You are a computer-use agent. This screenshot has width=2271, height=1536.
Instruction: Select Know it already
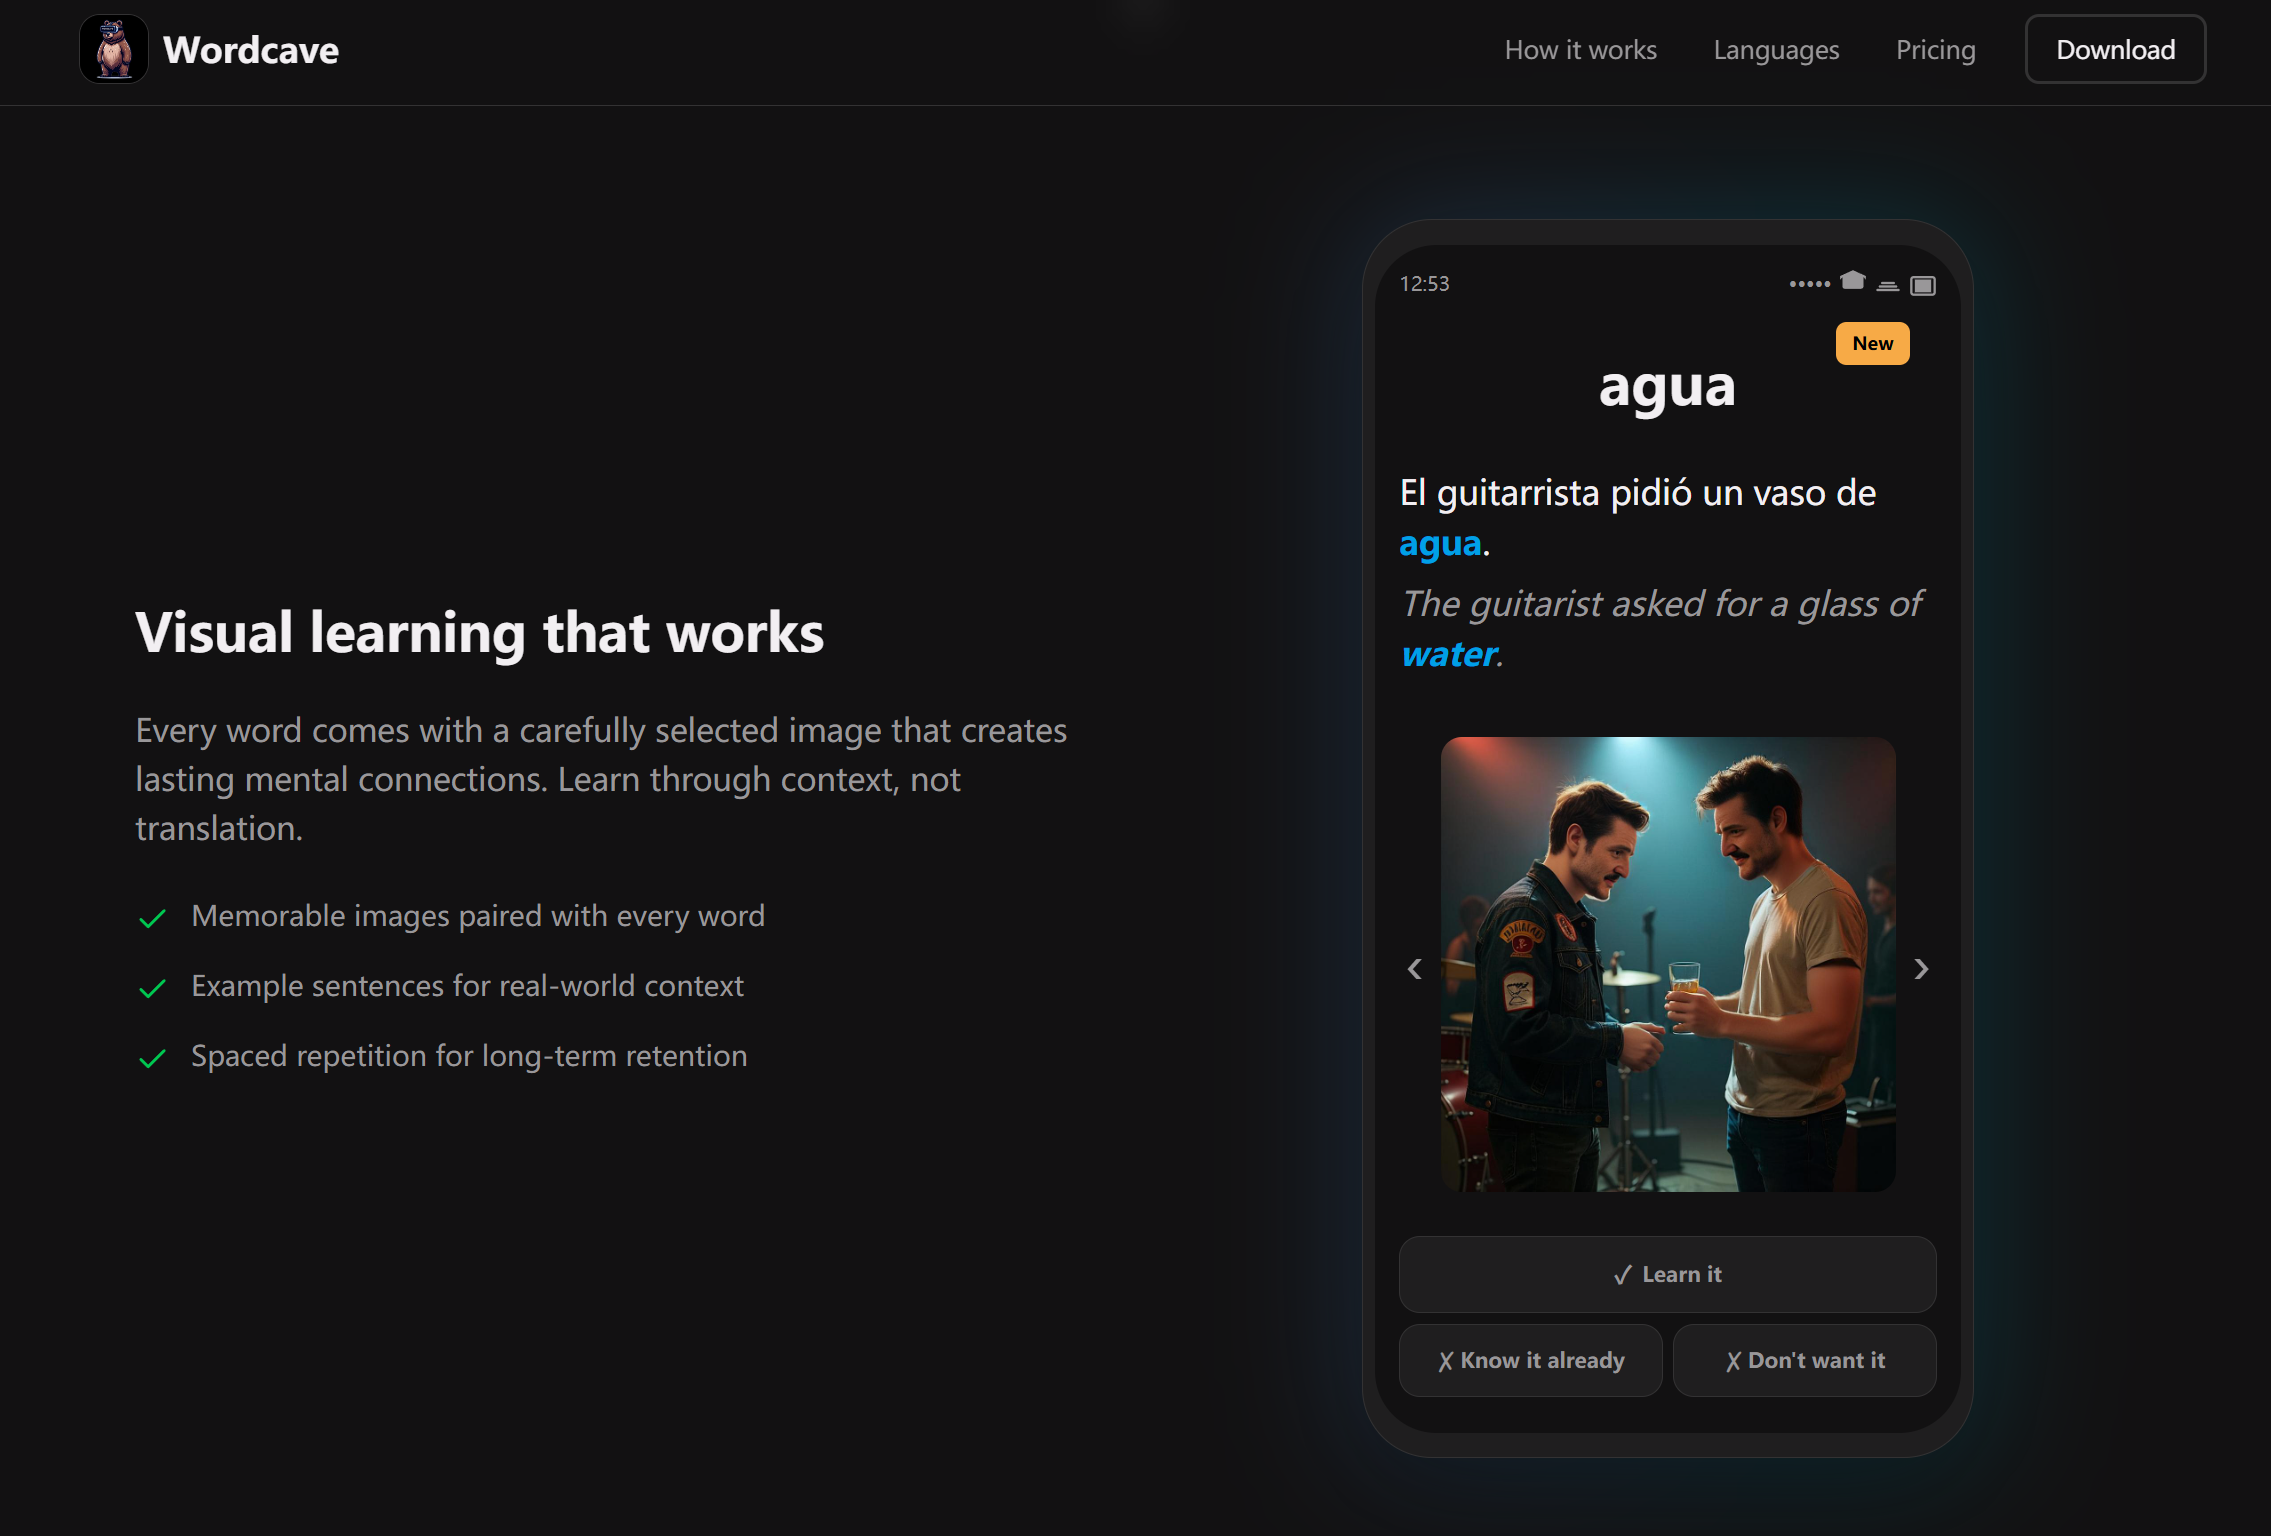click(x=1530, y=1360)
